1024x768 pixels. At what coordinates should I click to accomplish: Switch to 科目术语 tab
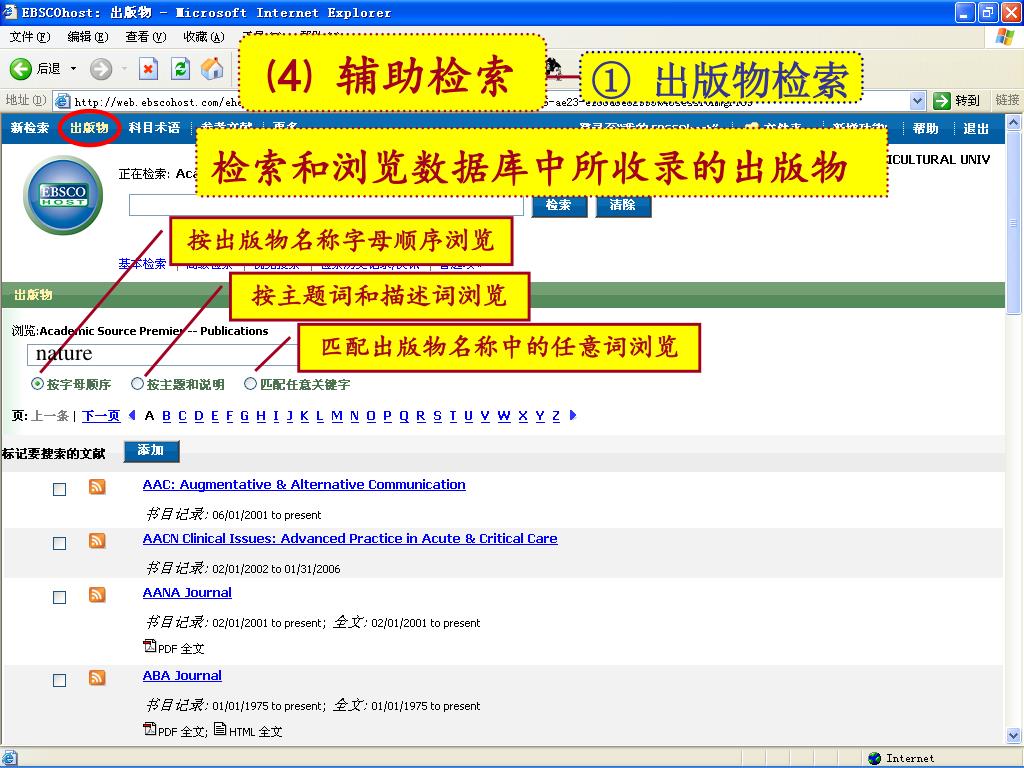(153, 128)
